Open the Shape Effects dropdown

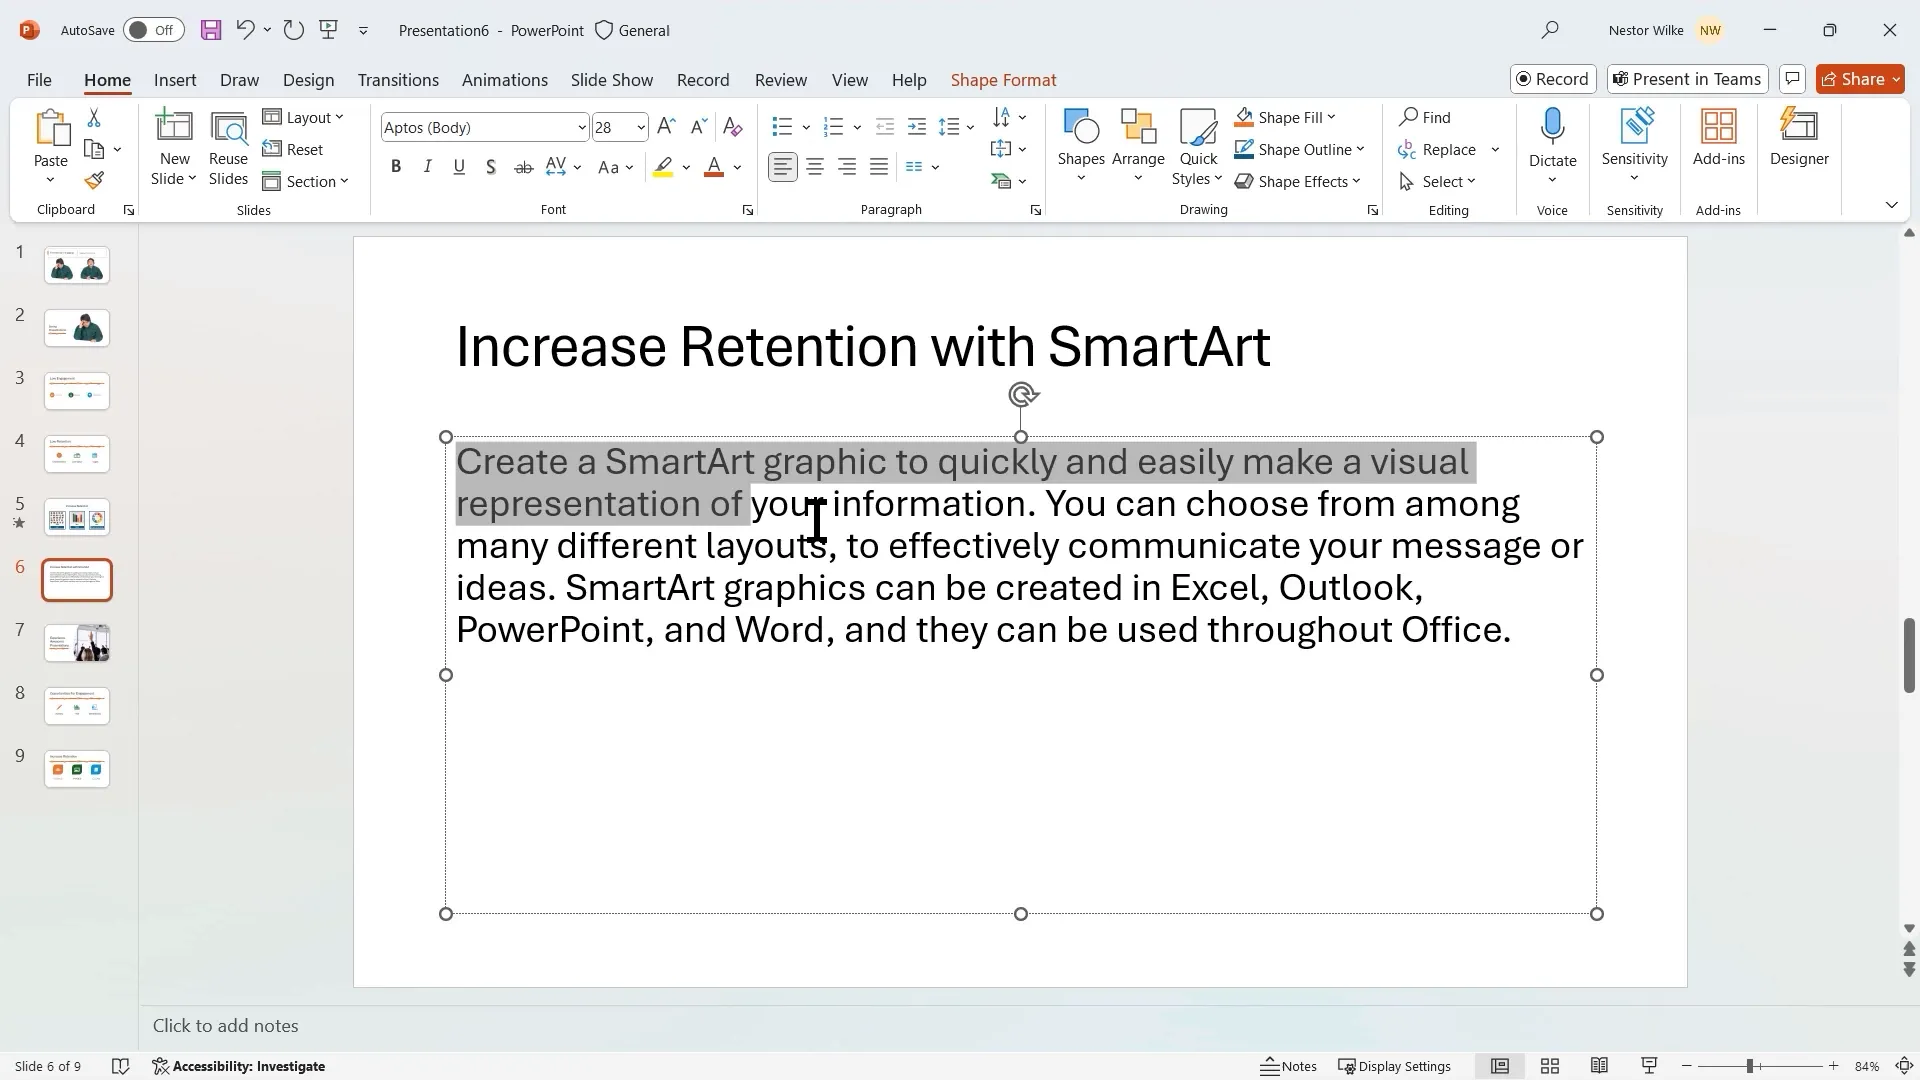[x=1298, y=181]
